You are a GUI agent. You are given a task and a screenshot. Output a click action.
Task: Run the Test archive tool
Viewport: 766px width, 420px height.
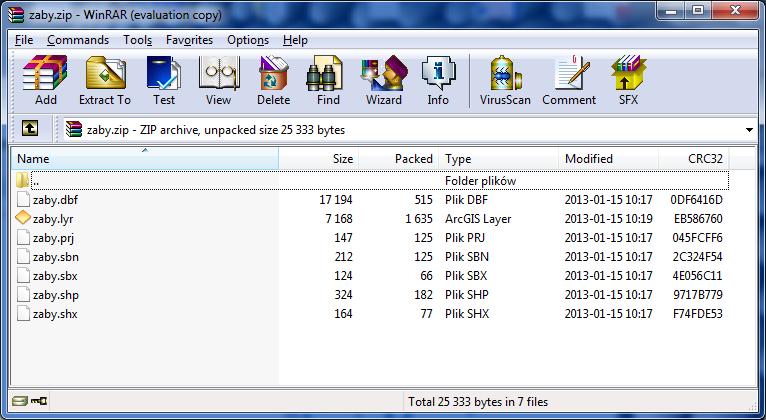164,81
